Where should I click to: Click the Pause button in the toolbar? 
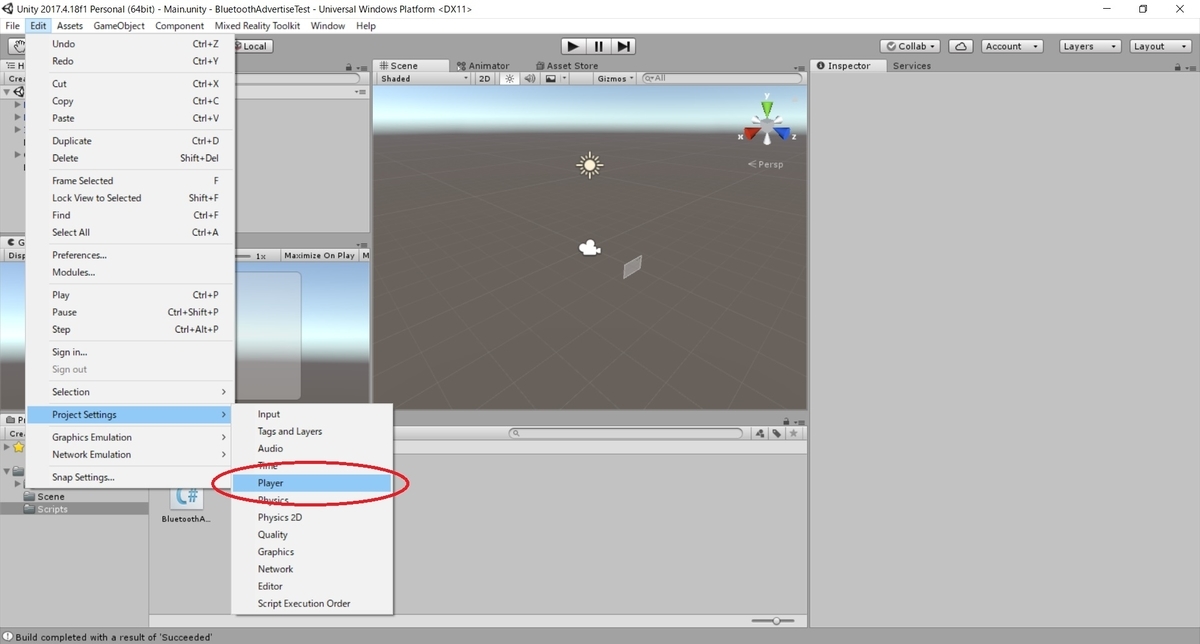598,46
